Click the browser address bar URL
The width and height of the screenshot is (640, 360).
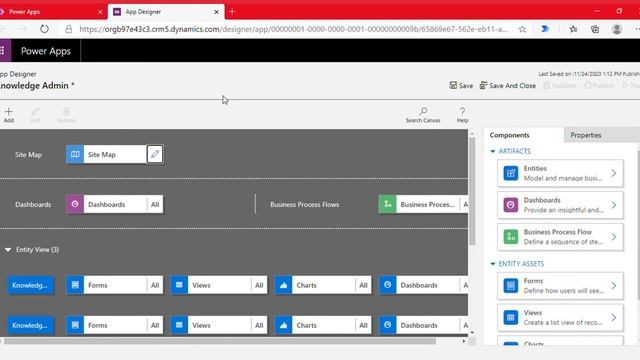pos(293,29)
